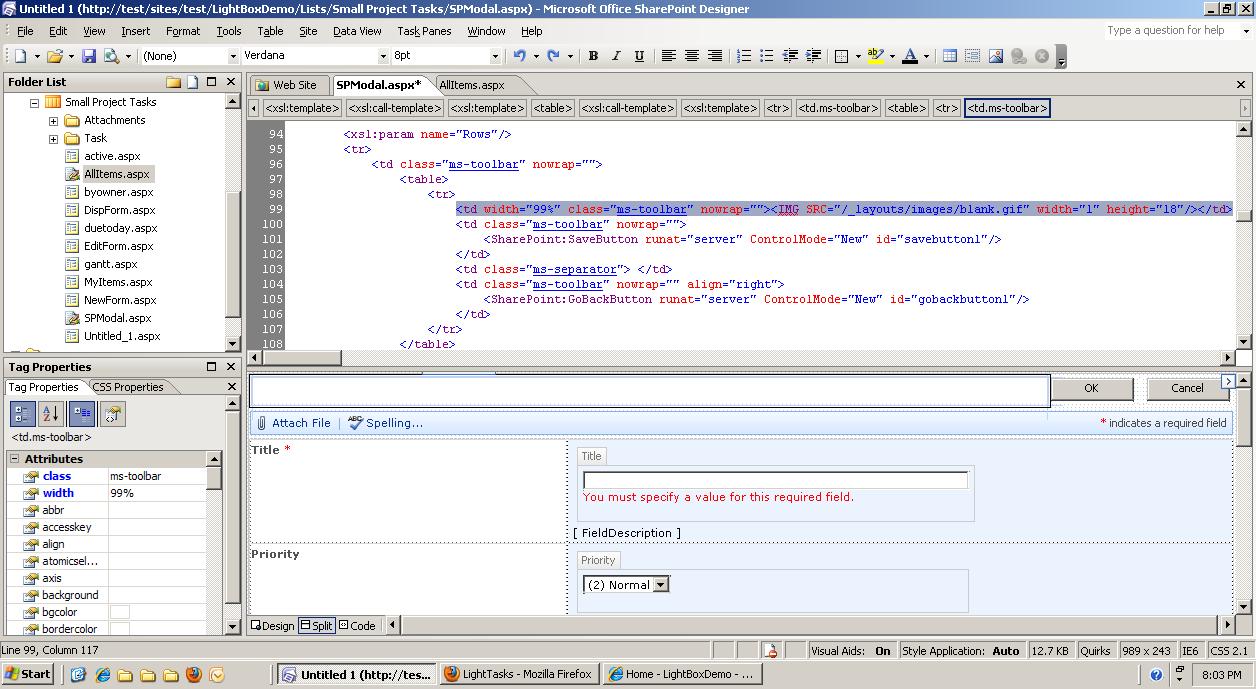Click the first <td.ms-toolbar> quick tag selector
Screen dimensions: 1256x689
tap(838, 108)
